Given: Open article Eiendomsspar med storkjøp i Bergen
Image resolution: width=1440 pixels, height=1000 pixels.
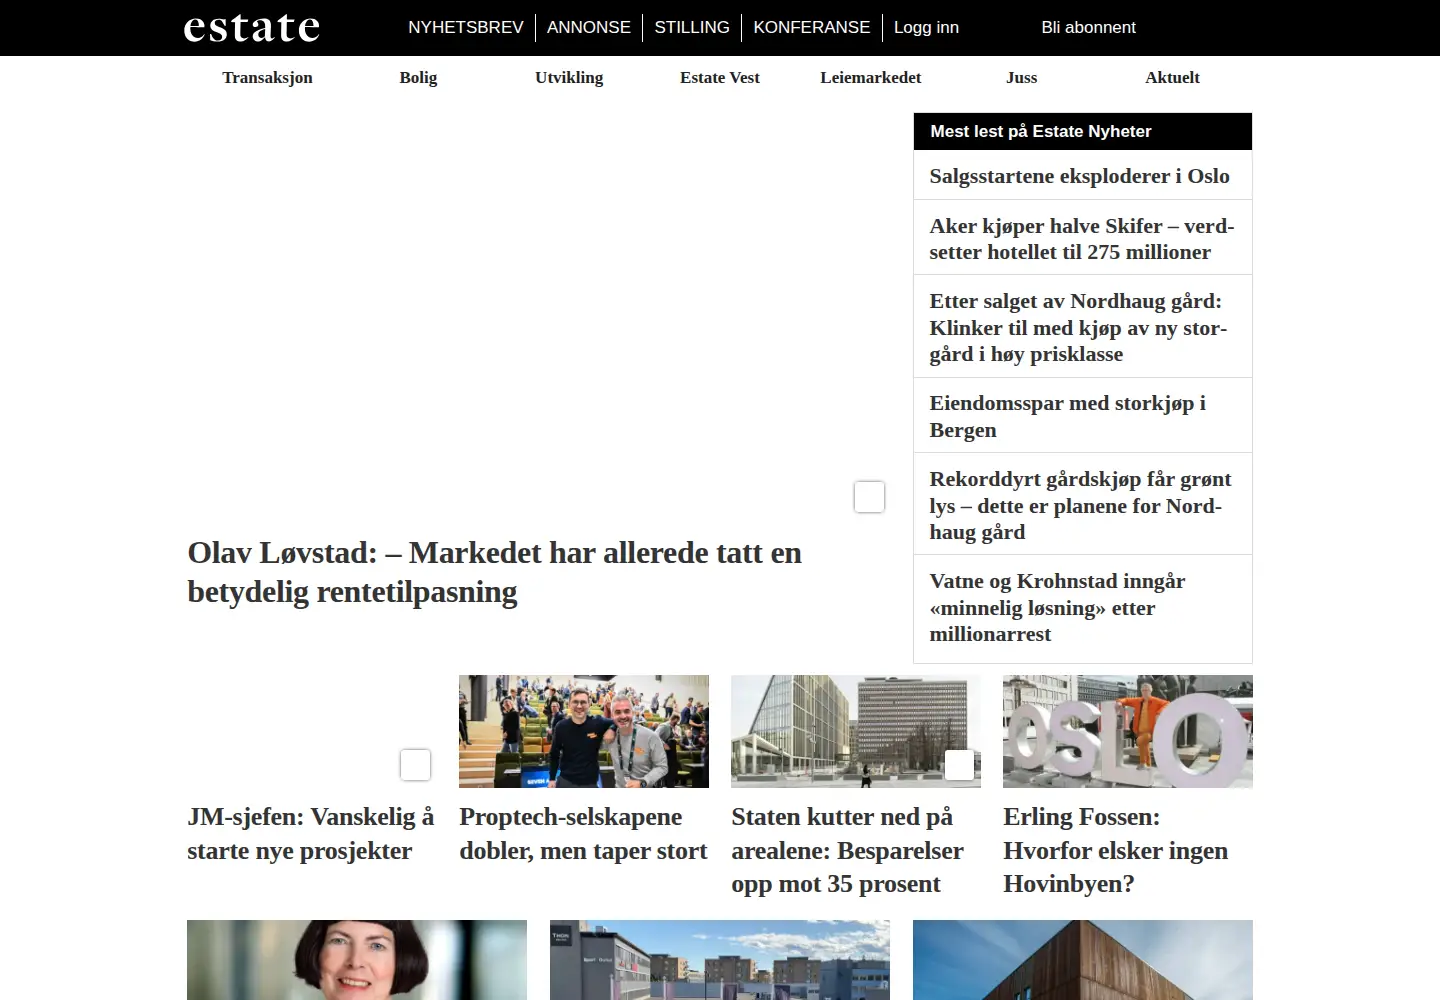Looking at the screenshot, I should tap(1067, 416).
